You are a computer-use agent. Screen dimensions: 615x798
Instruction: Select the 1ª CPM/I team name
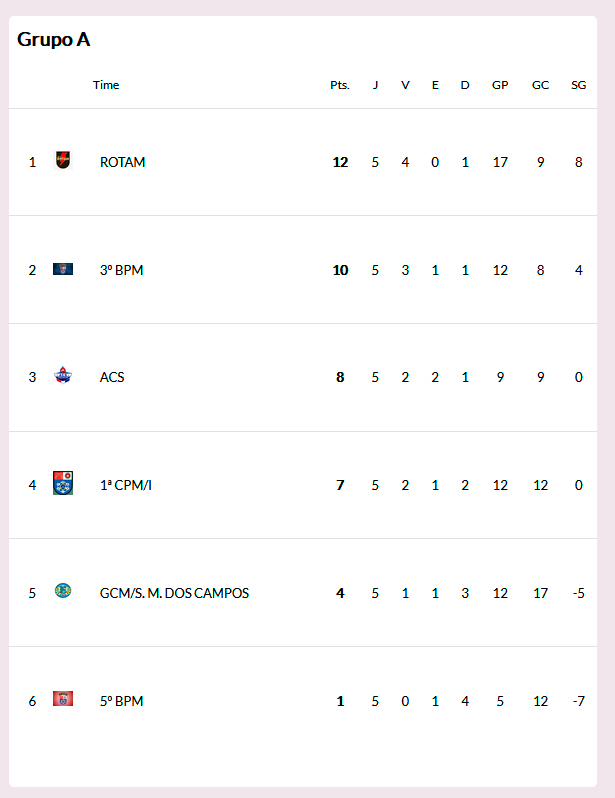click(x=126, y=485)
